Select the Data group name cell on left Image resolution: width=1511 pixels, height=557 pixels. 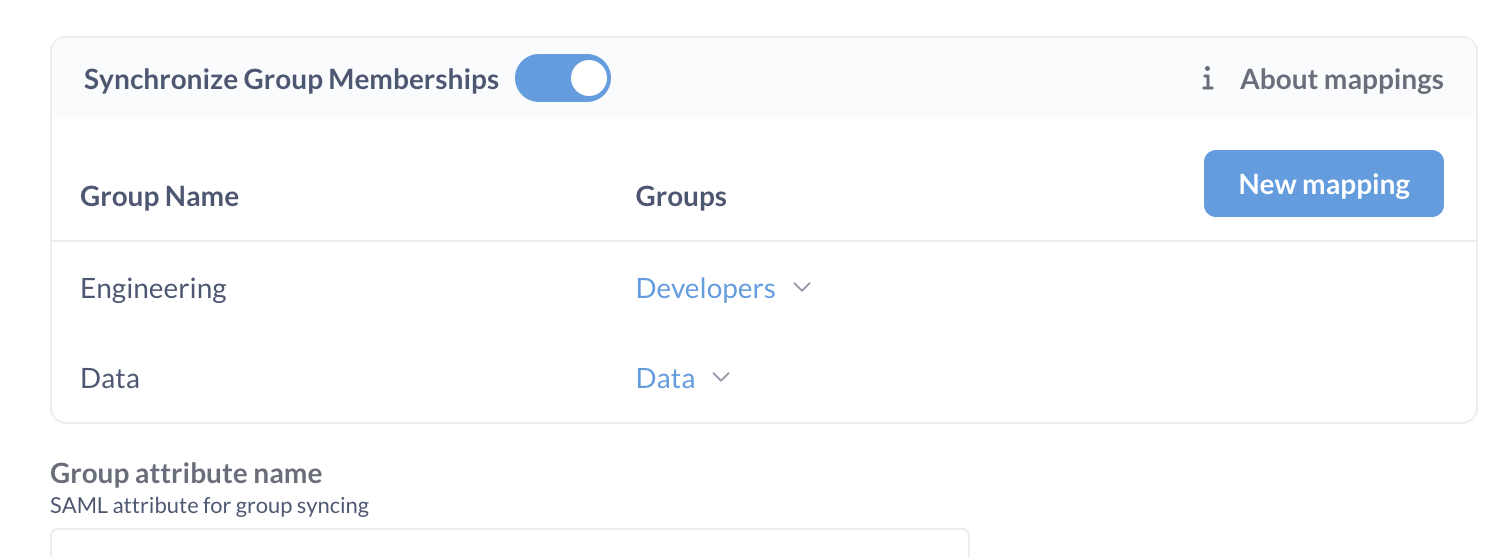(x=109, y=379)
